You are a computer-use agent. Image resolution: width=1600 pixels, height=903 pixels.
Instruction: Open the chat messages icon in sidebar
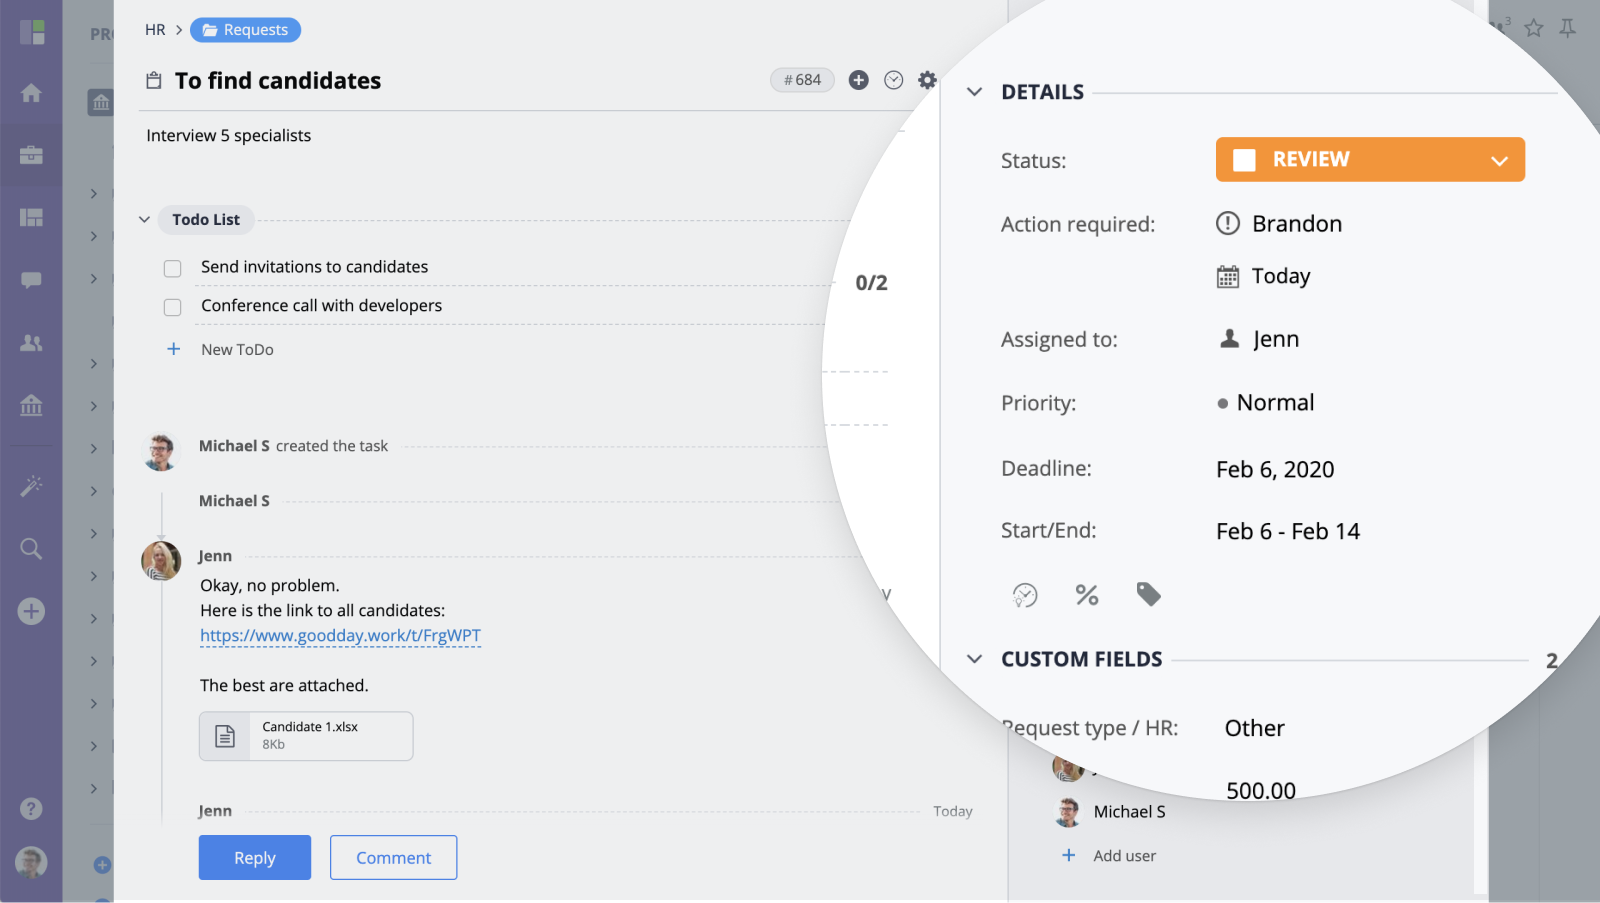(x=31, y=280)
